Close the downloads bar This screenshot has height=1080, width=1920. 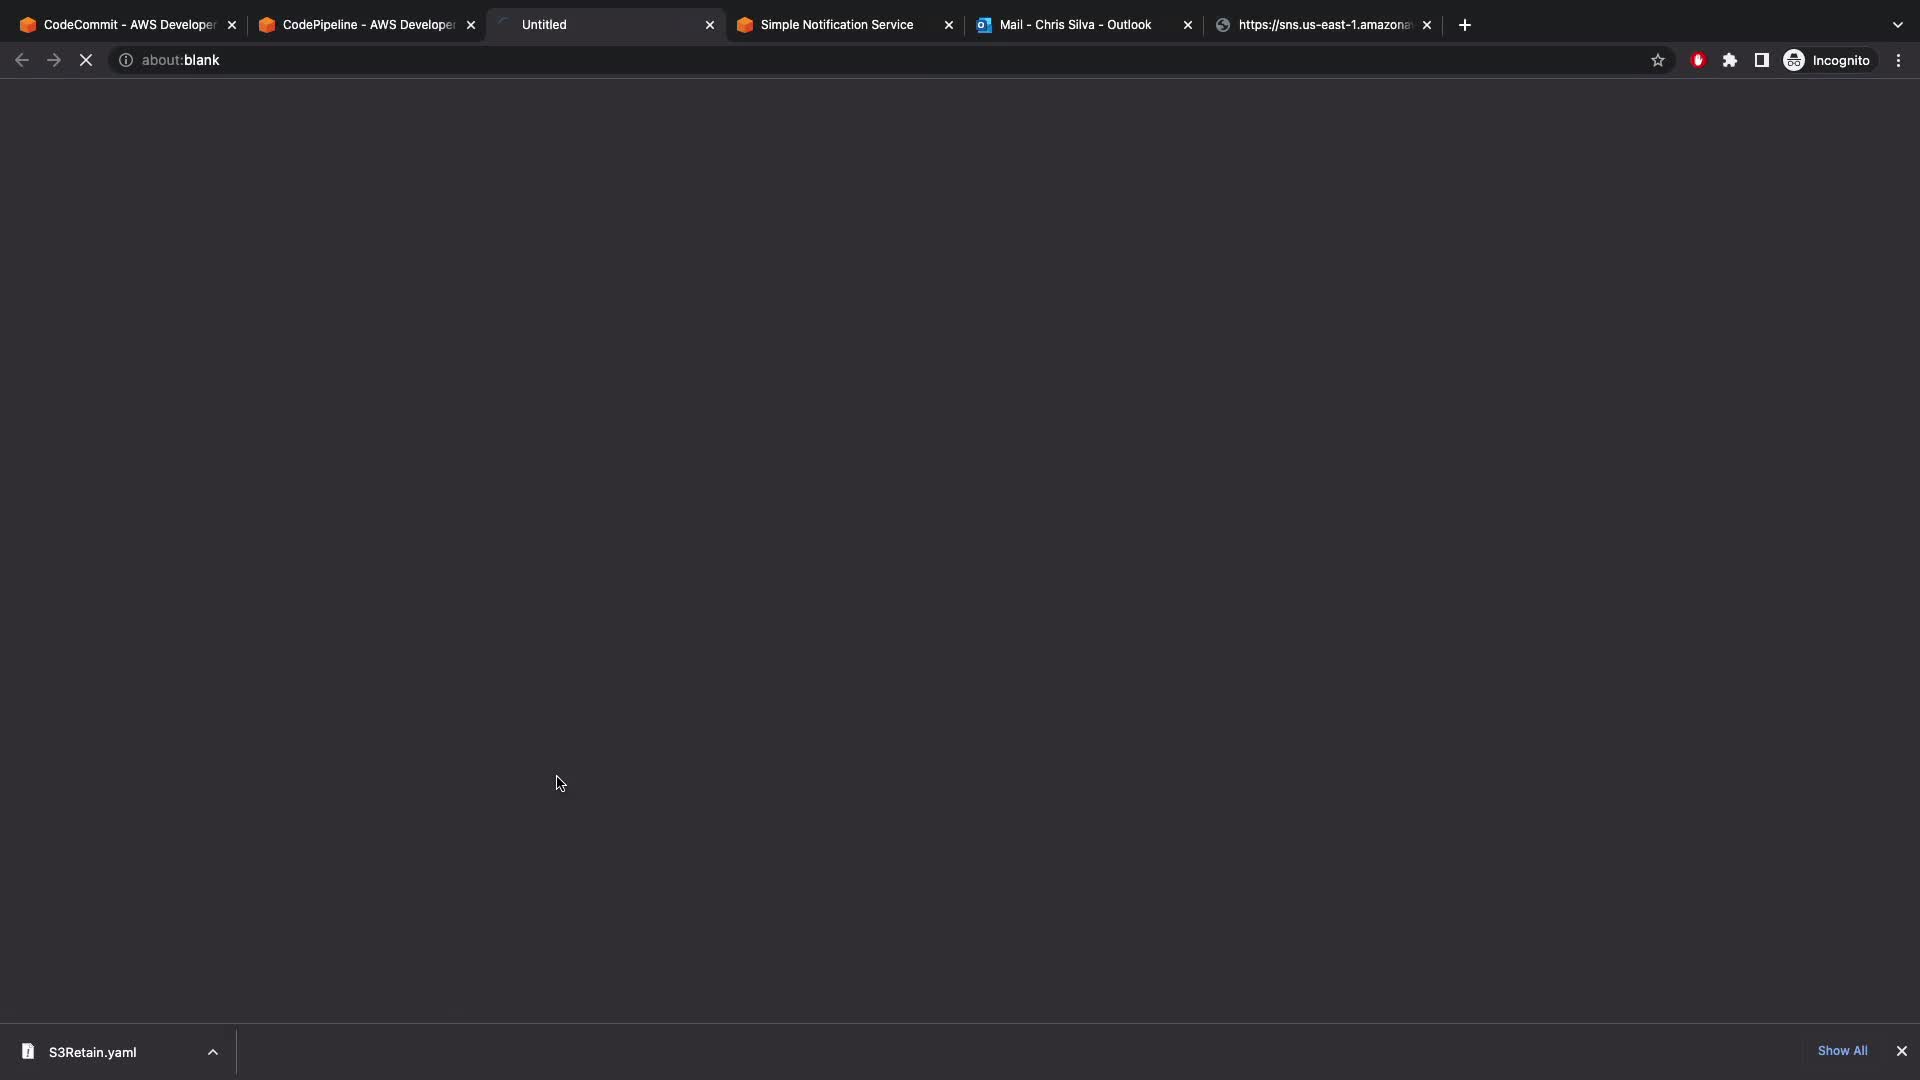coord(1902,1051)
